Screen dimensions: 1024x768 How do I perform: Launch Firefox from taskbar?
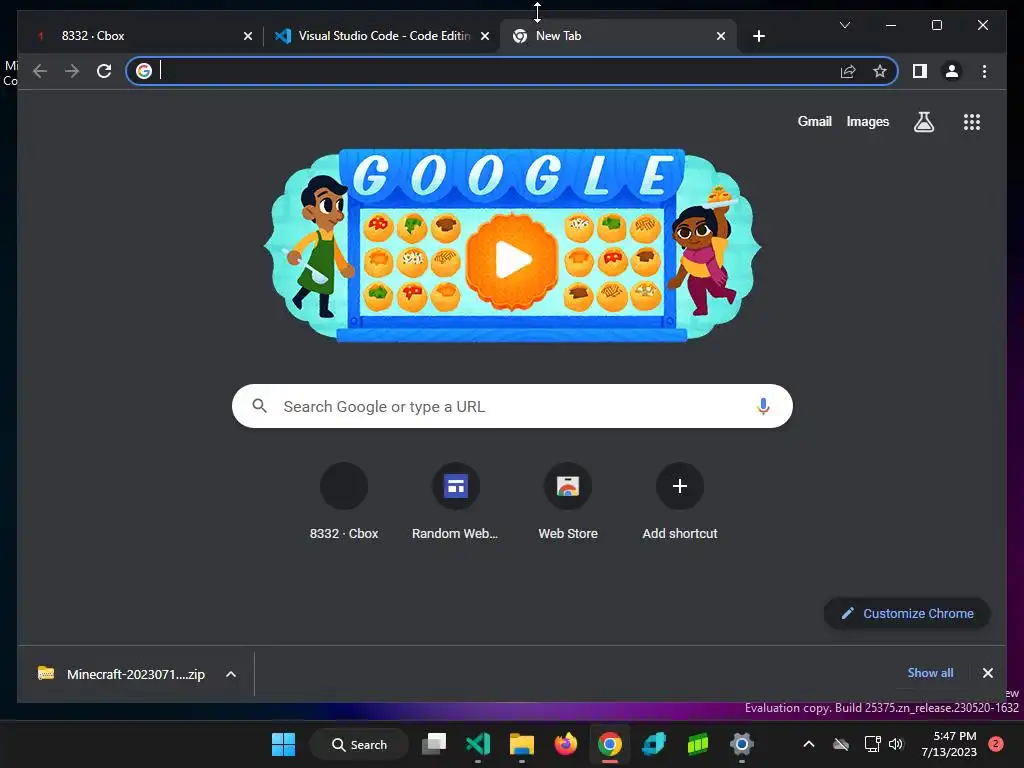tap(566, 744)
